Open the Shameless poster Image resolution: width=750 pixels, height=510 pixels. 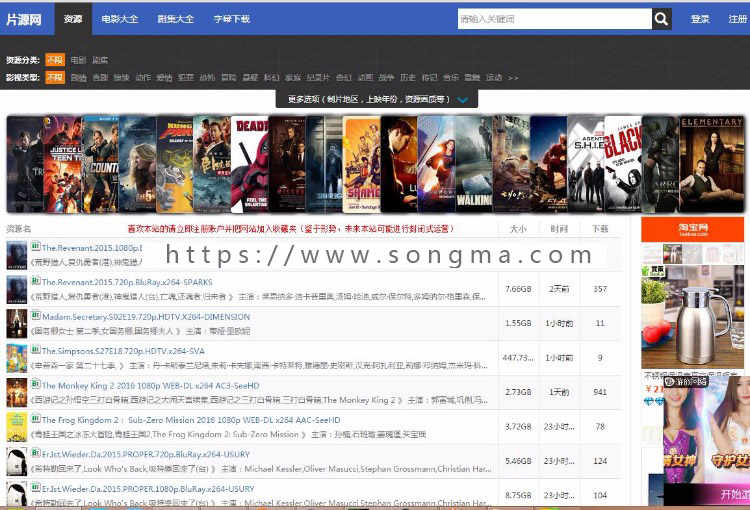coord(362,164)
